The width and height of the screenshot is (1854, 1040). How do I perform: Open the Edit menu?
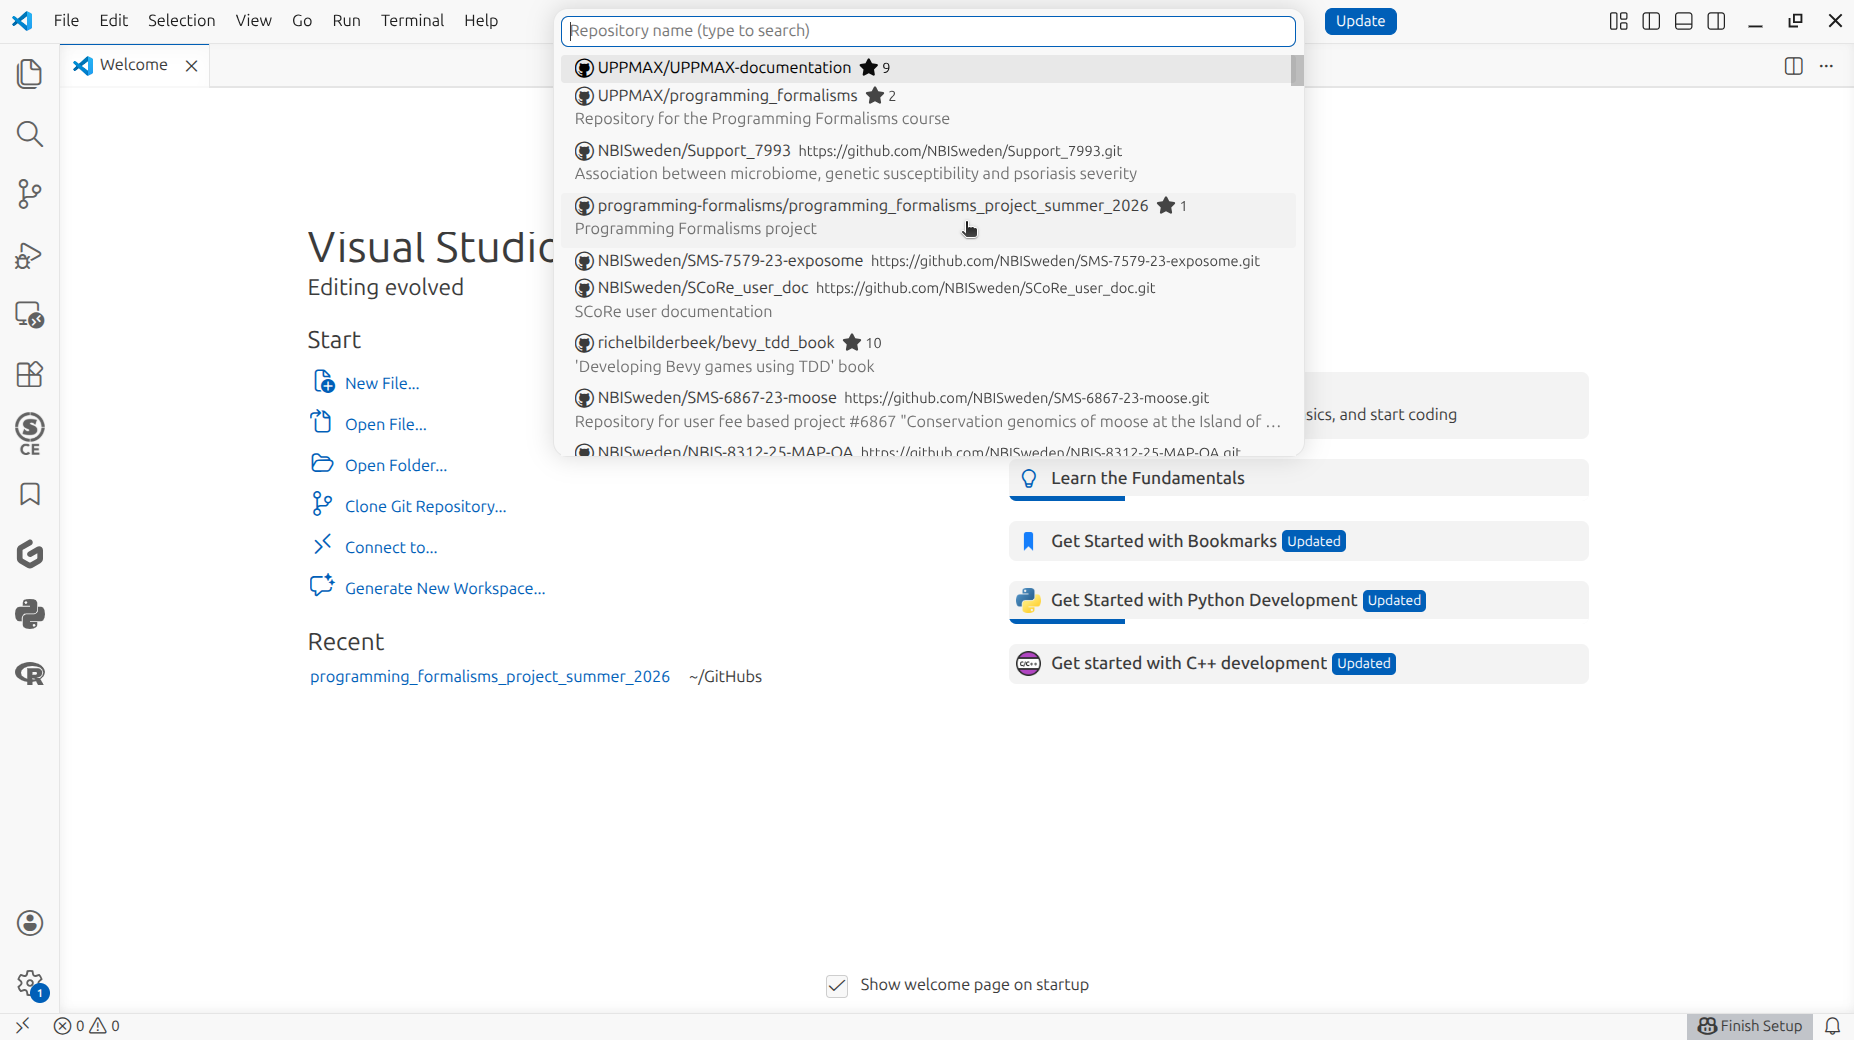[x=114, y=20]
